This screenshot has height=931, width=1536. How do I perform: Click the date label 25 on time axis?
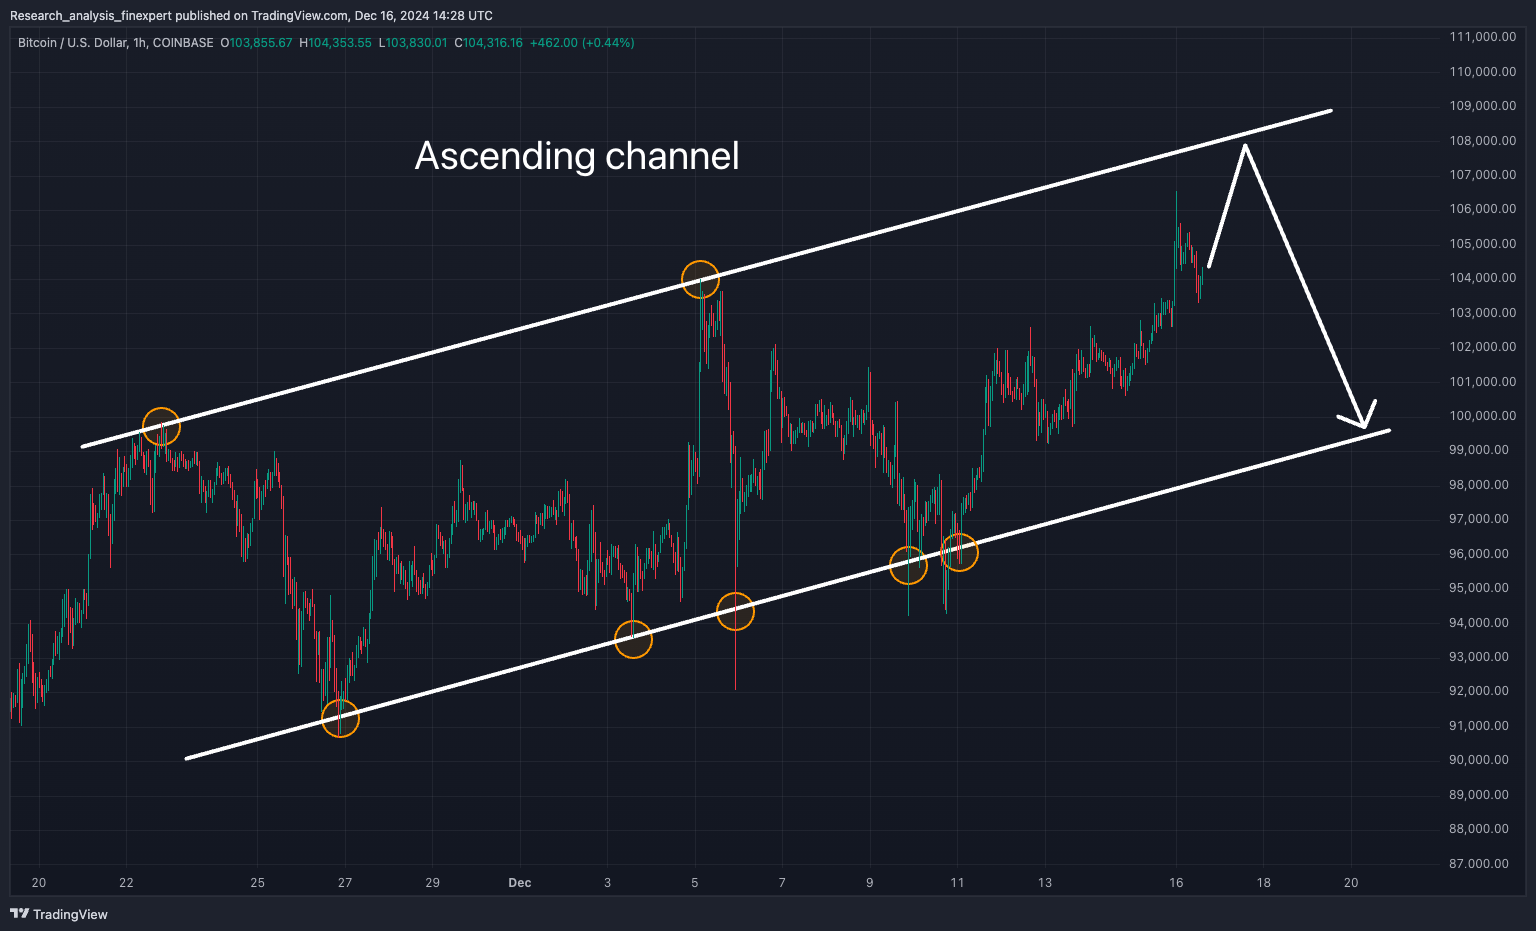258,883
